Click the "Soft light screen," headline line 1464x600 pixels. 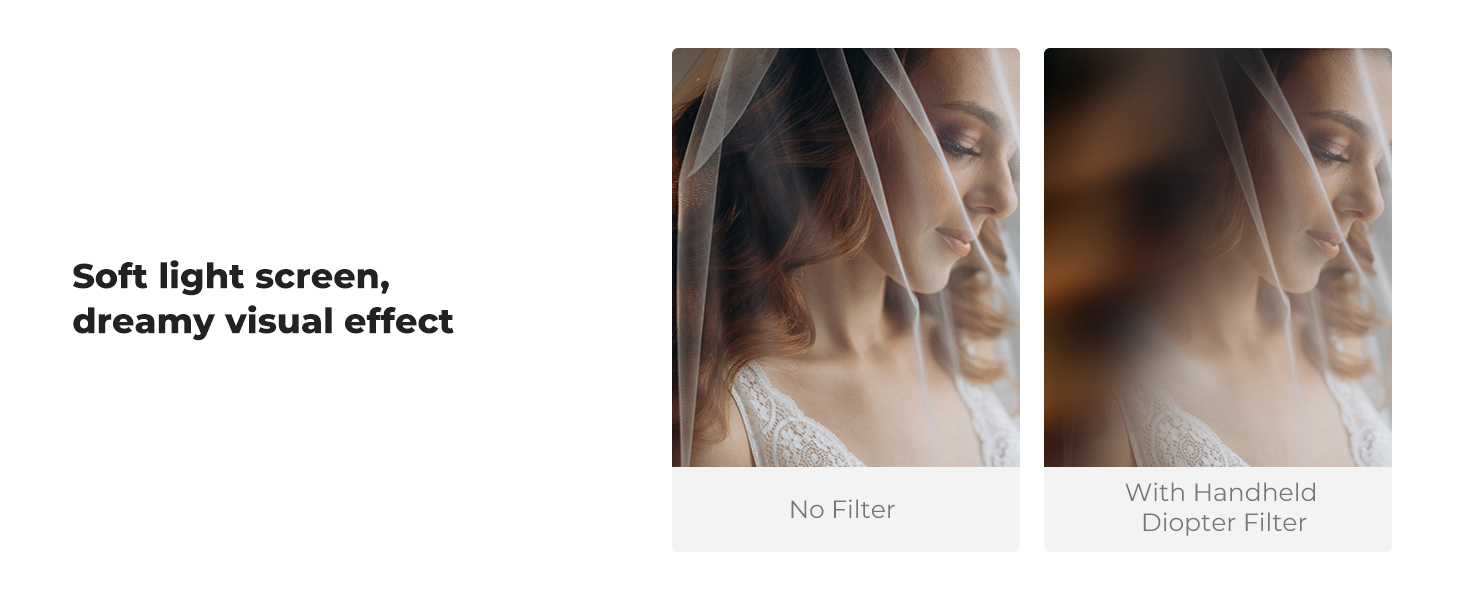coord(231,277)
